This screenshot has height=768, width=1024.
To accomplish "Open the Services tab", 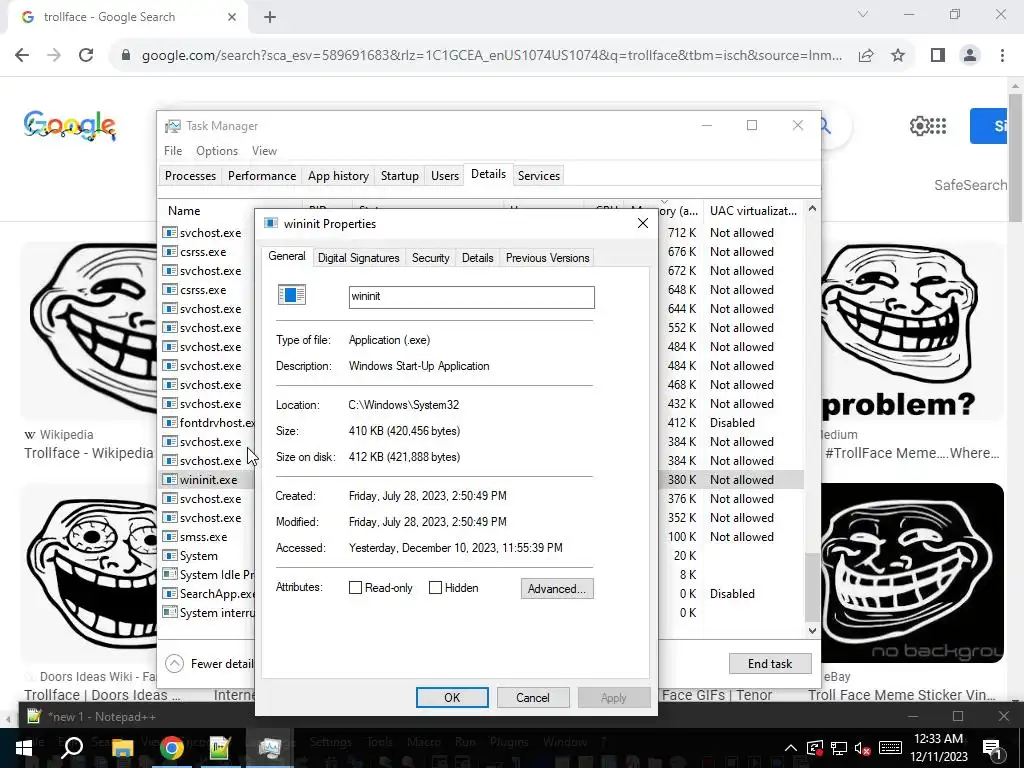I will click(x=539, y=176).
